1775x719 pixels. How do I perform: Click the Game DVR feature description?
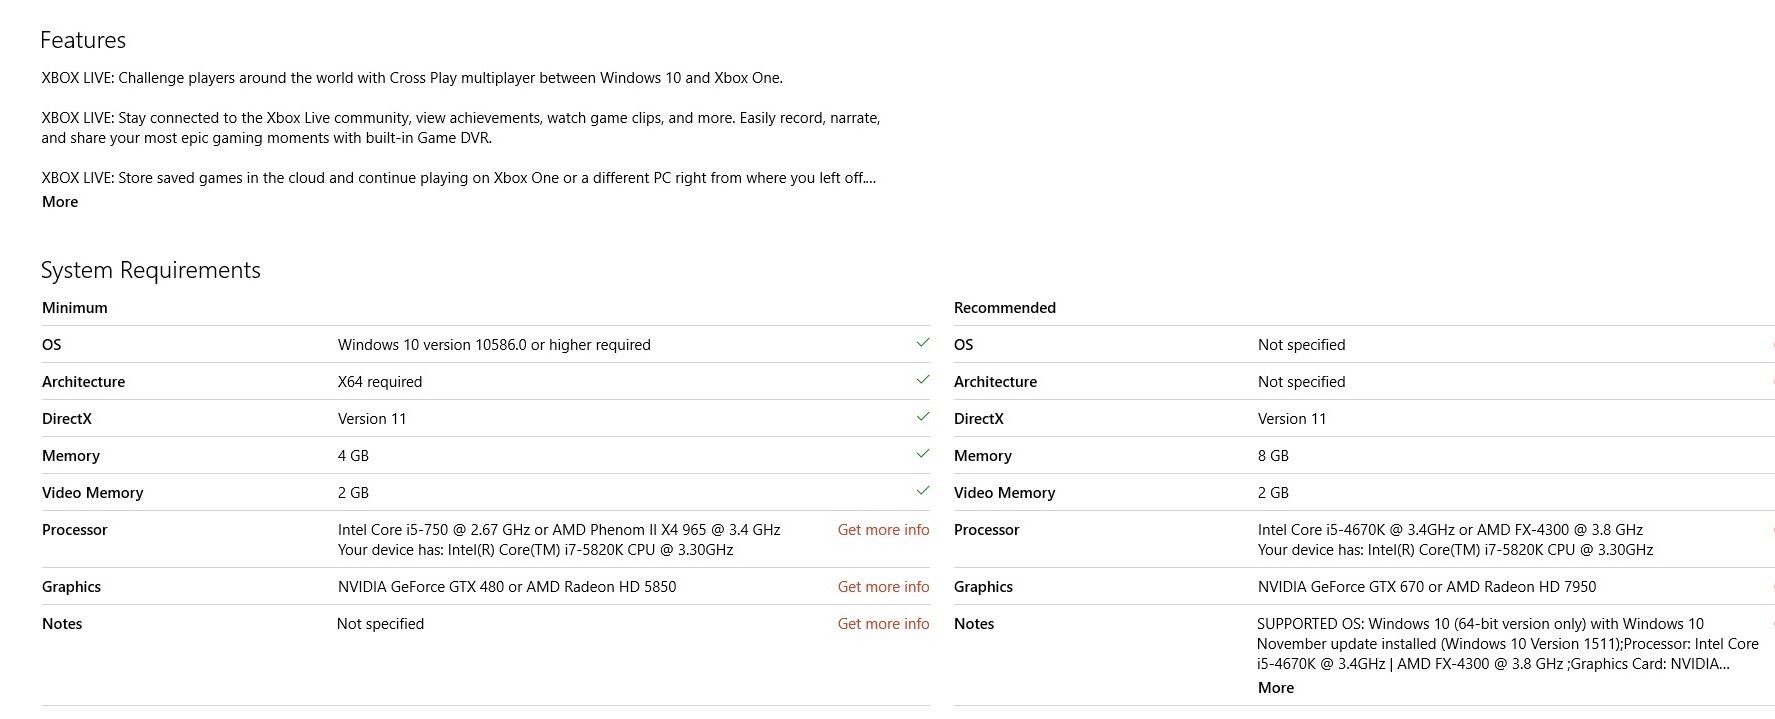(460, 128)
